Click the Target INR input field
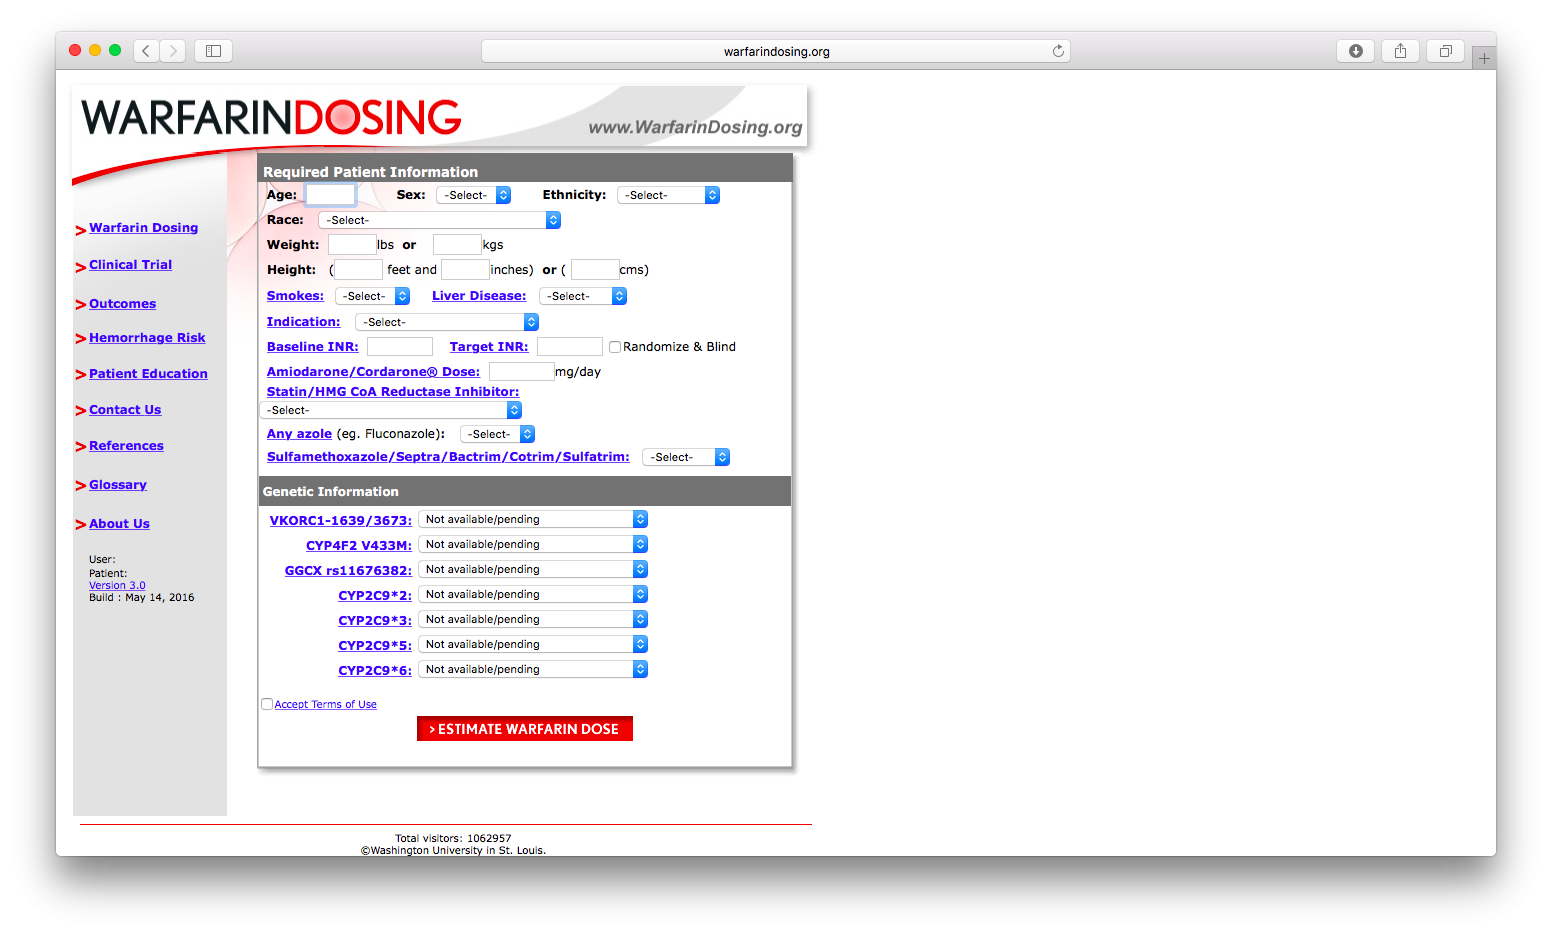The width and height of the screenshot is (1552, 936). tap(569, 347)
